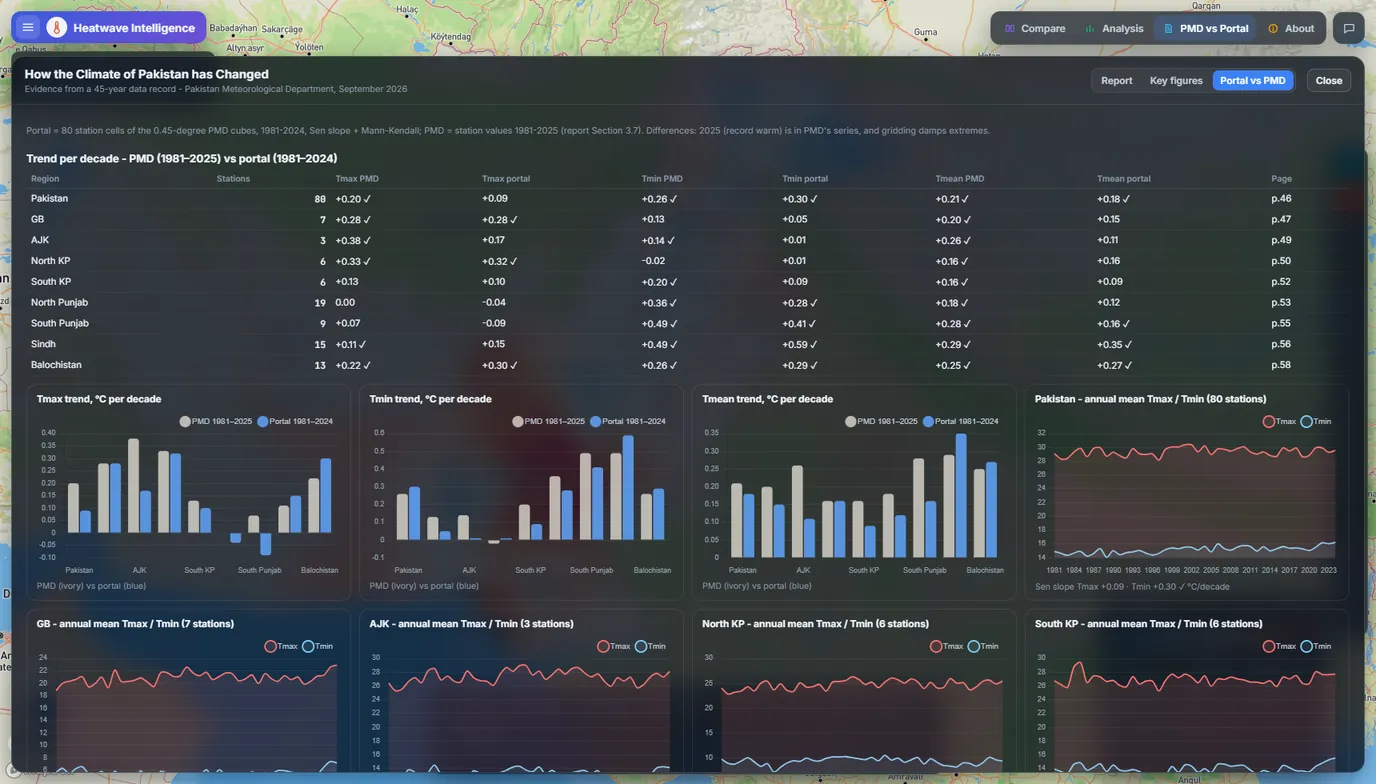Click the Heatwave Intelligence title

coord(134,28)
